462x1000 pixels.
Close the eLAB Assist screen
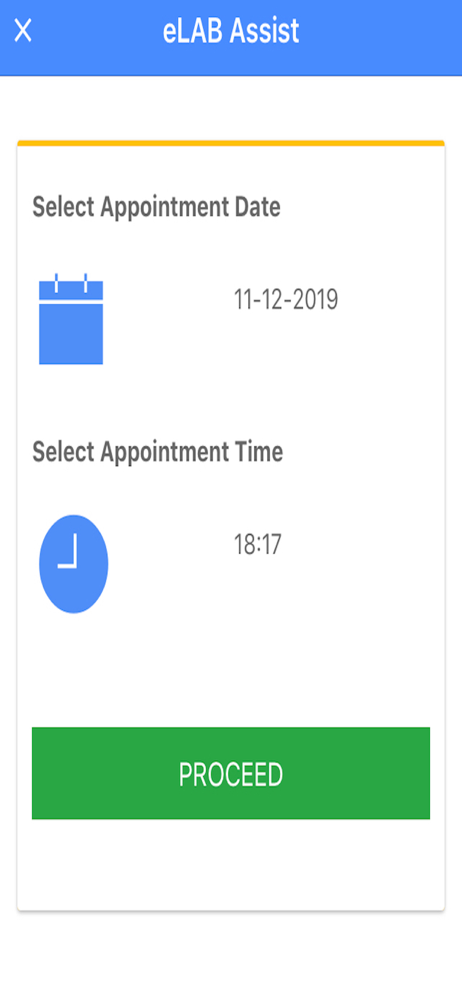tap(23, 31)
